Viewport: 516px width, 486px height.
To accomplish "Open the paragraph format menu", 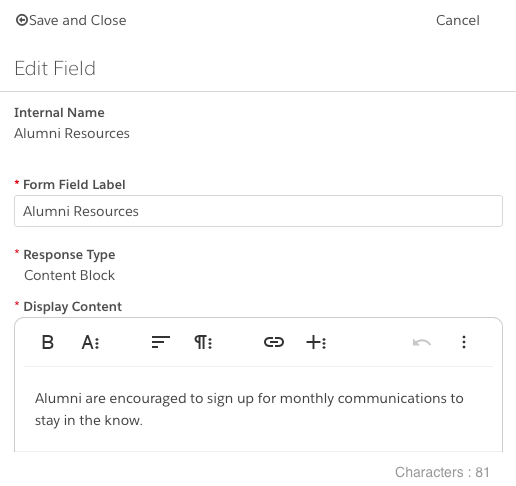I will [203, 342].
